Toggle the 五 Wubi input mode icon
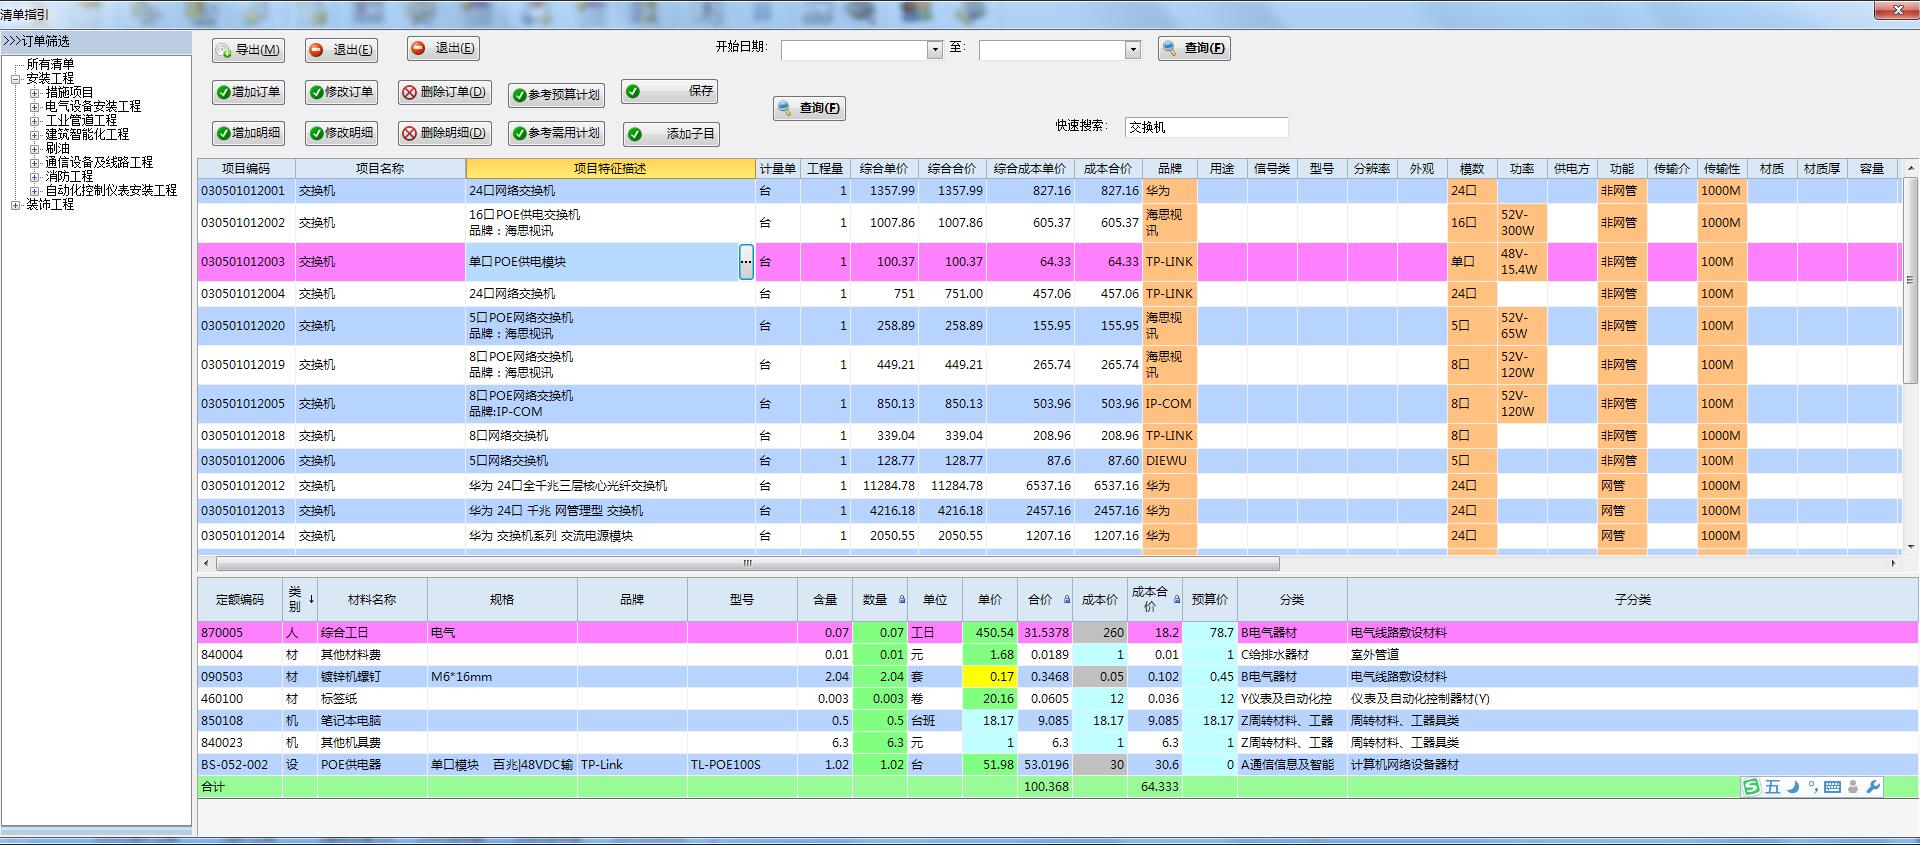The height and width of the screenshot is (845, 1920). coord(1772,787)
